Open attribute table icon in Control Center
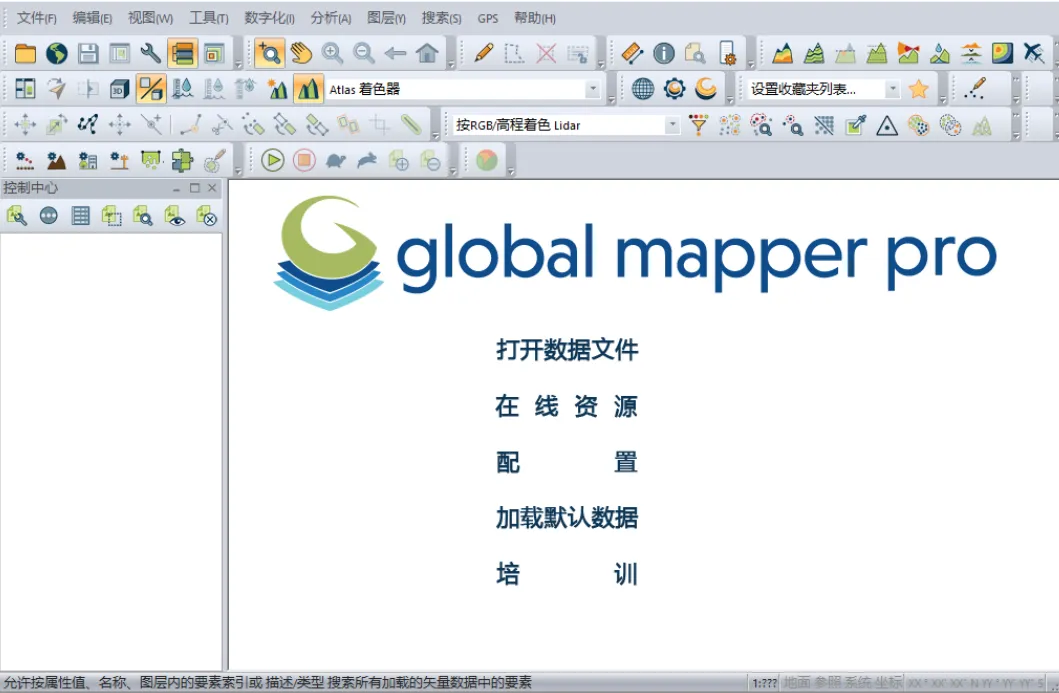 (80, 216)
